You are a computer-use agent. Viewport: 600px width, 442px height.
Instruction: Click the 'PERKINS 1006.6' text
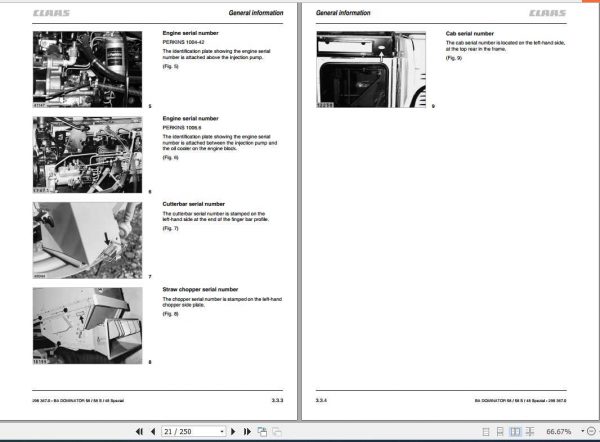click(x=182, y=128)
